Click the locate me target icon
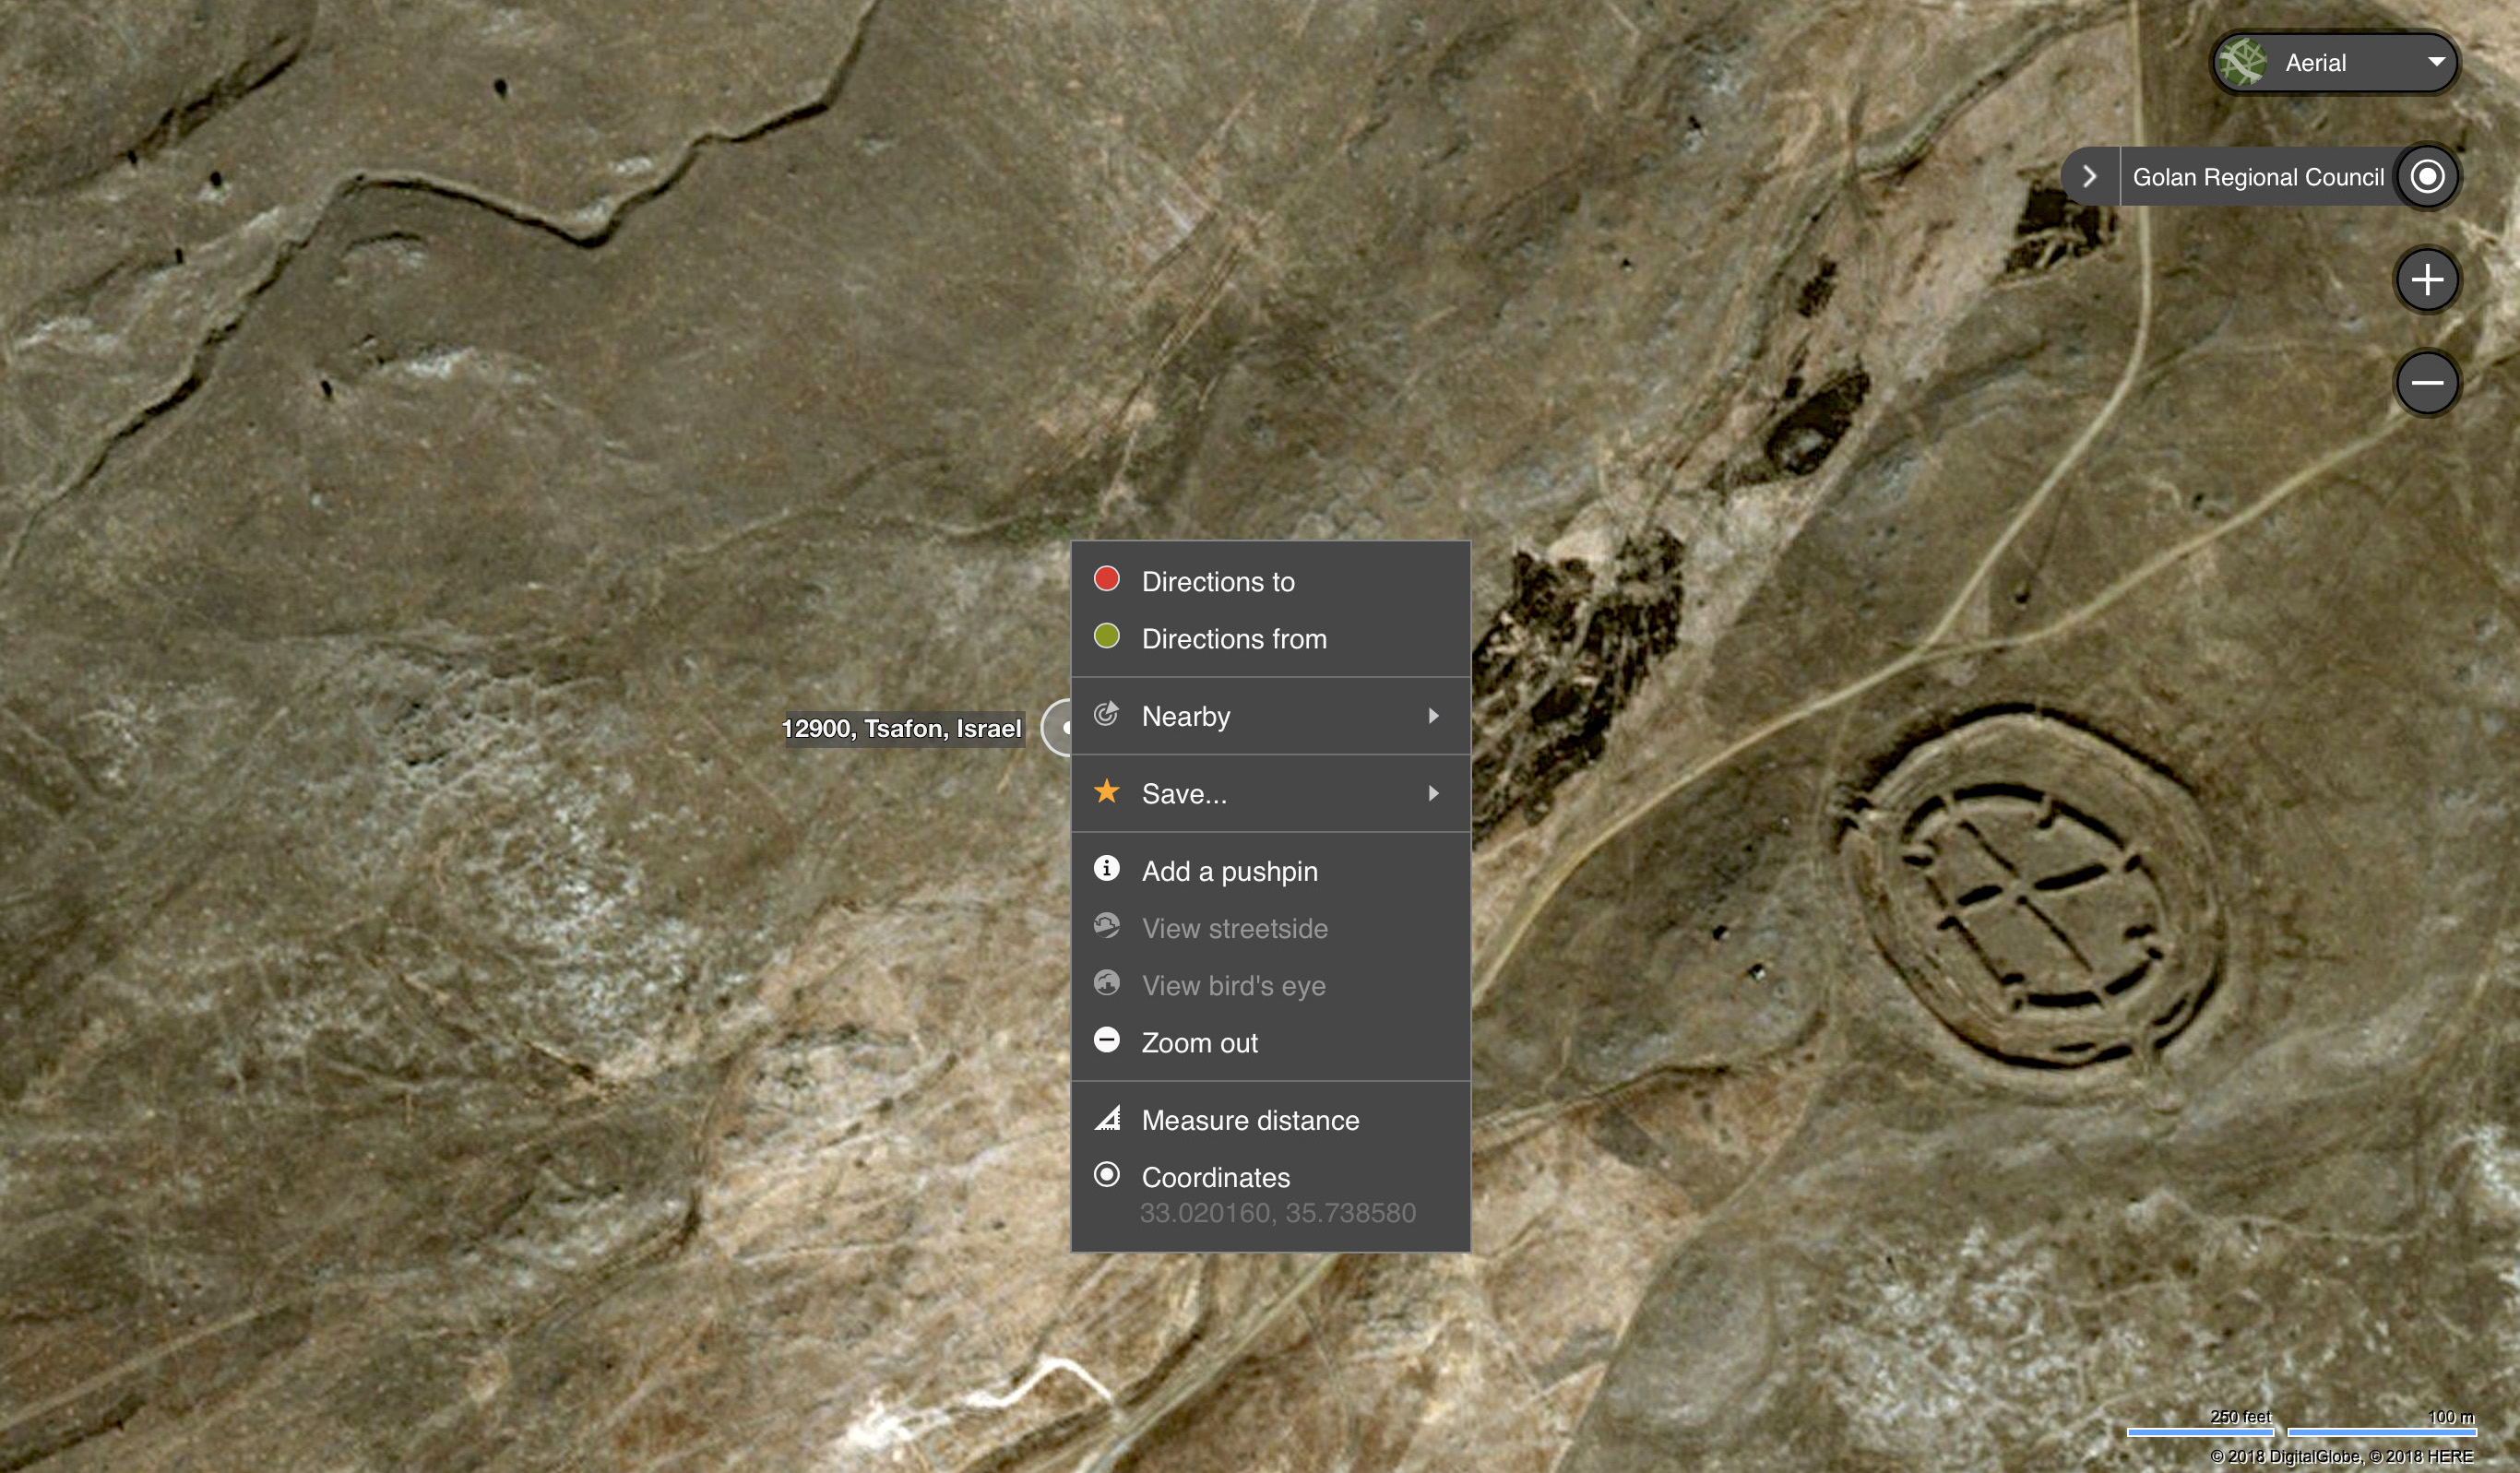 tap(2427, 177)
